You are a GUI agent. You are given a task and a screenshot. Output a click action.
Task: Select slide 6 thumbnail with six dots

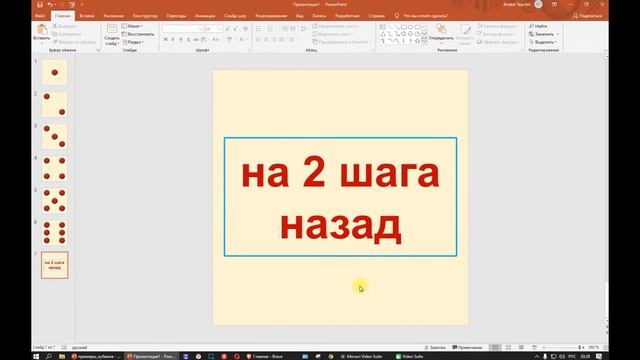click(54, 233)
